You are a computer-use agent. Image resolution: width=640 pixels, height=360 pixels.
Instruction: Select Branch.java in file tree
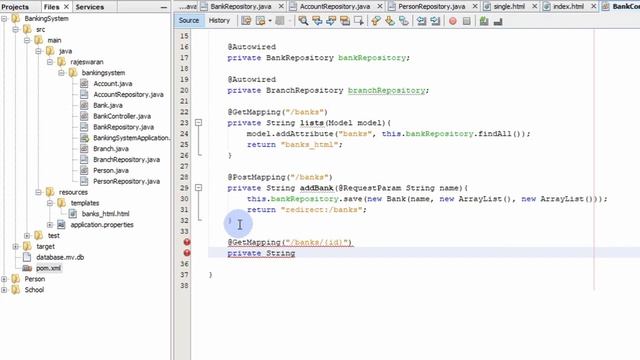111,149
